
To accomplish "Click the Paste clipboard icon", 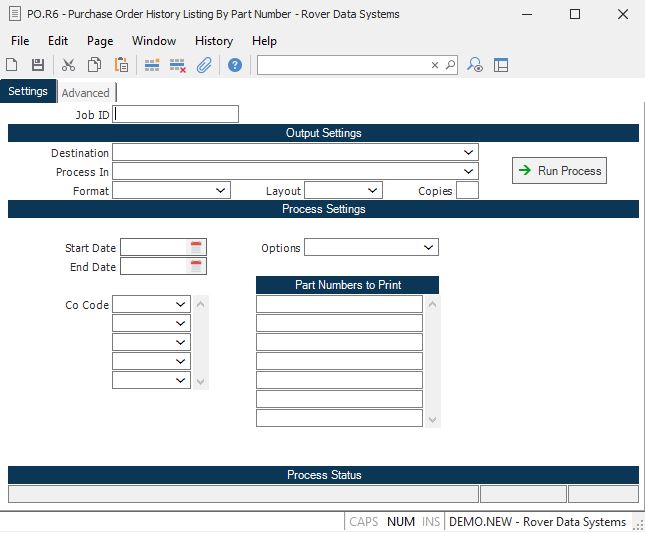I will (x=121, y=65).
